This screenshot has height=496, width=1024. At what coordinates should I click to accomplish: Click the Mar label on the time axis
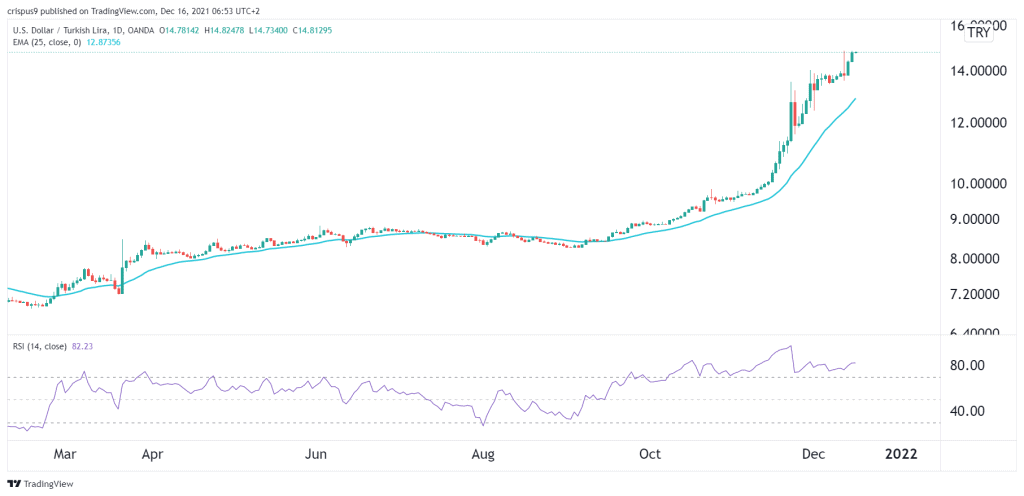tap(63, 454)
